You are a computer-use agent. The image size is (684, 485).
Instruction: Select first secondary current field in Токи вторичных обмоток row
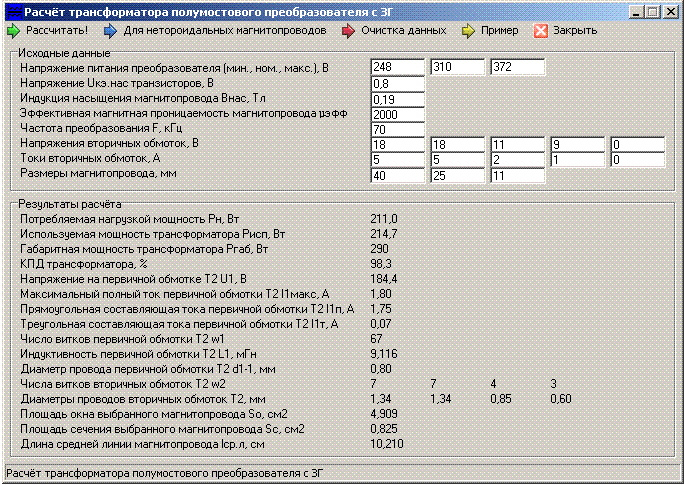(397, 160)
